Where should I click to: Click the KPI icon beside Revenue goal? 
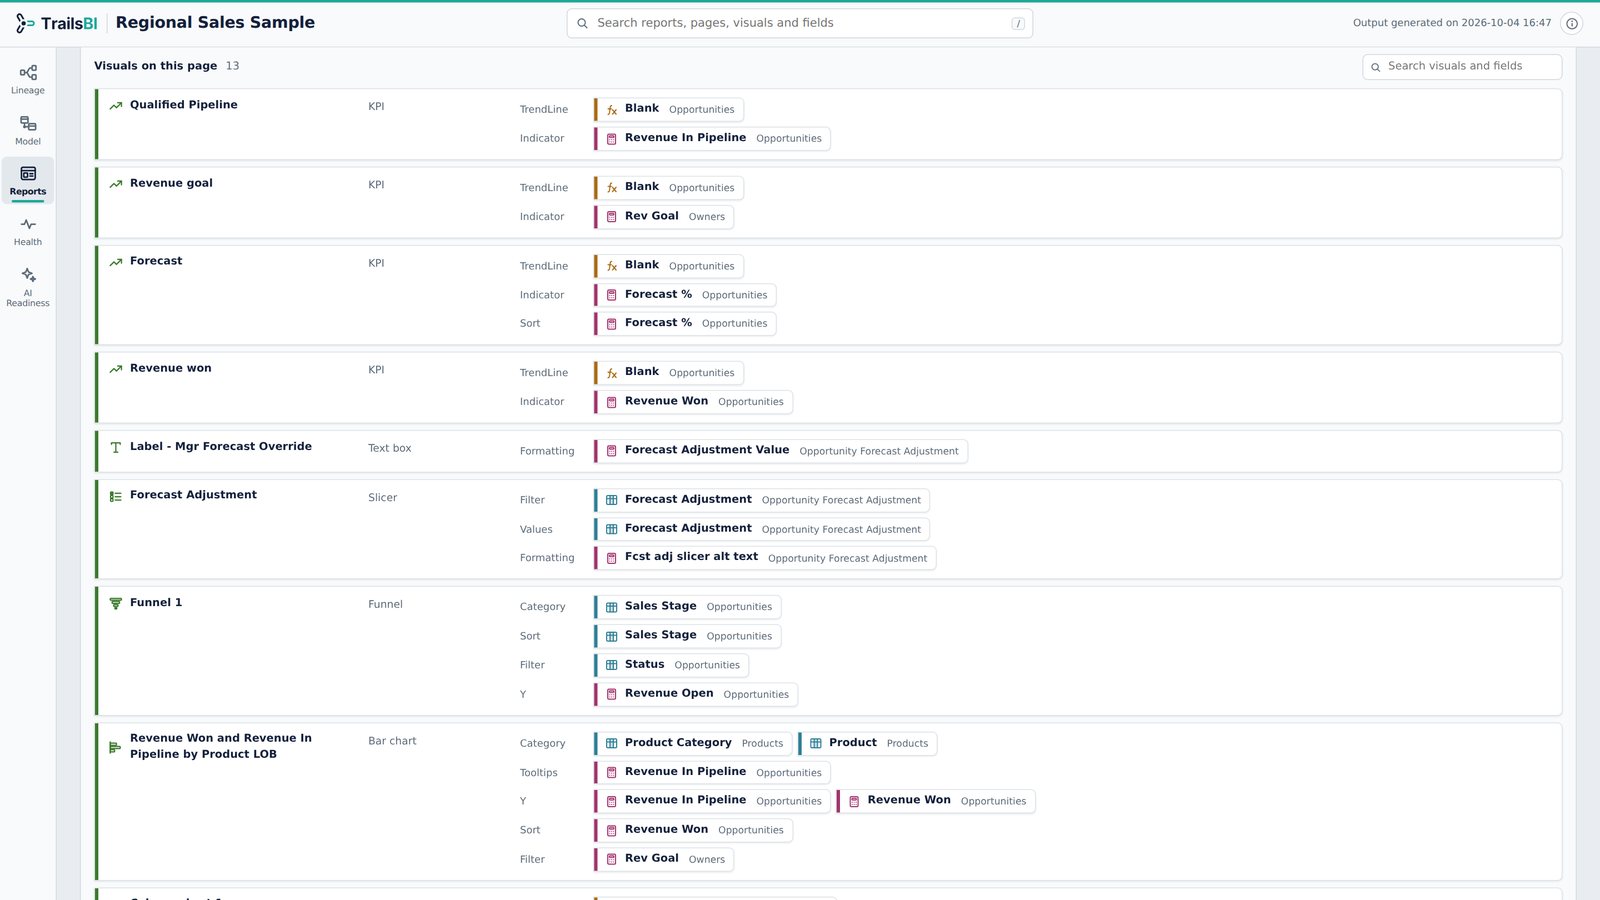[116, 184]
